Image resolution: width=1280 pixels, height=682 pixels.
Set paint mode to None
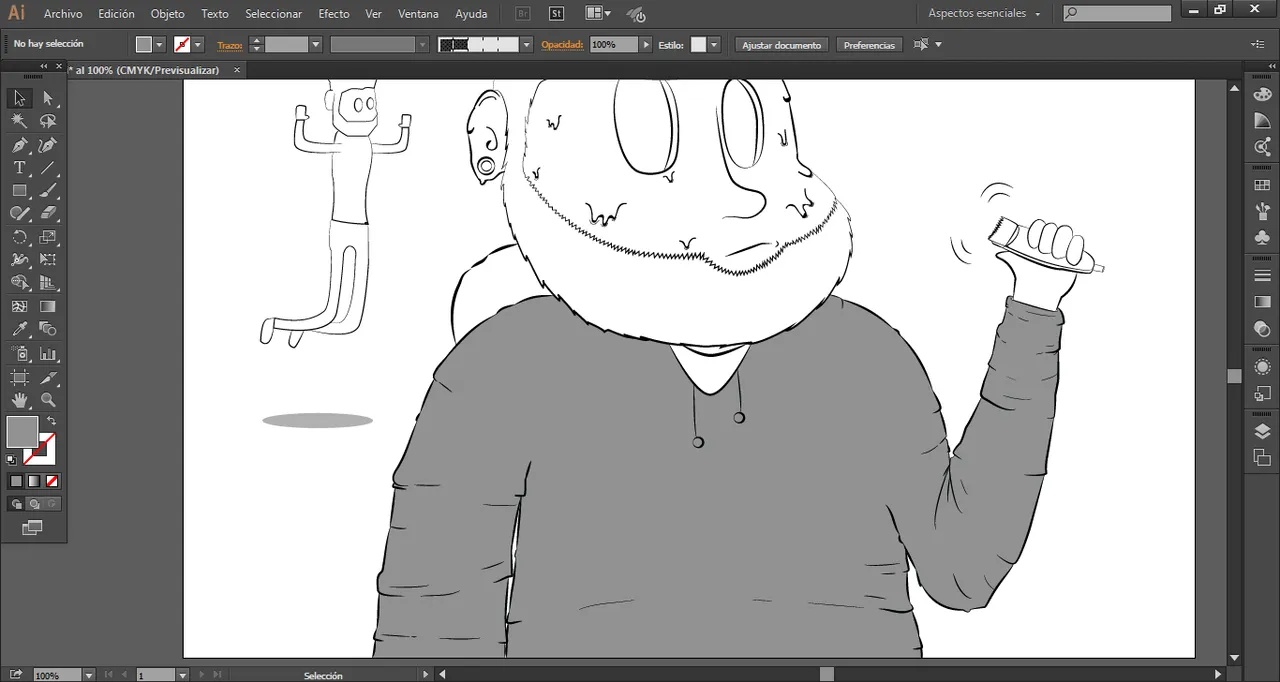point(52,481)
